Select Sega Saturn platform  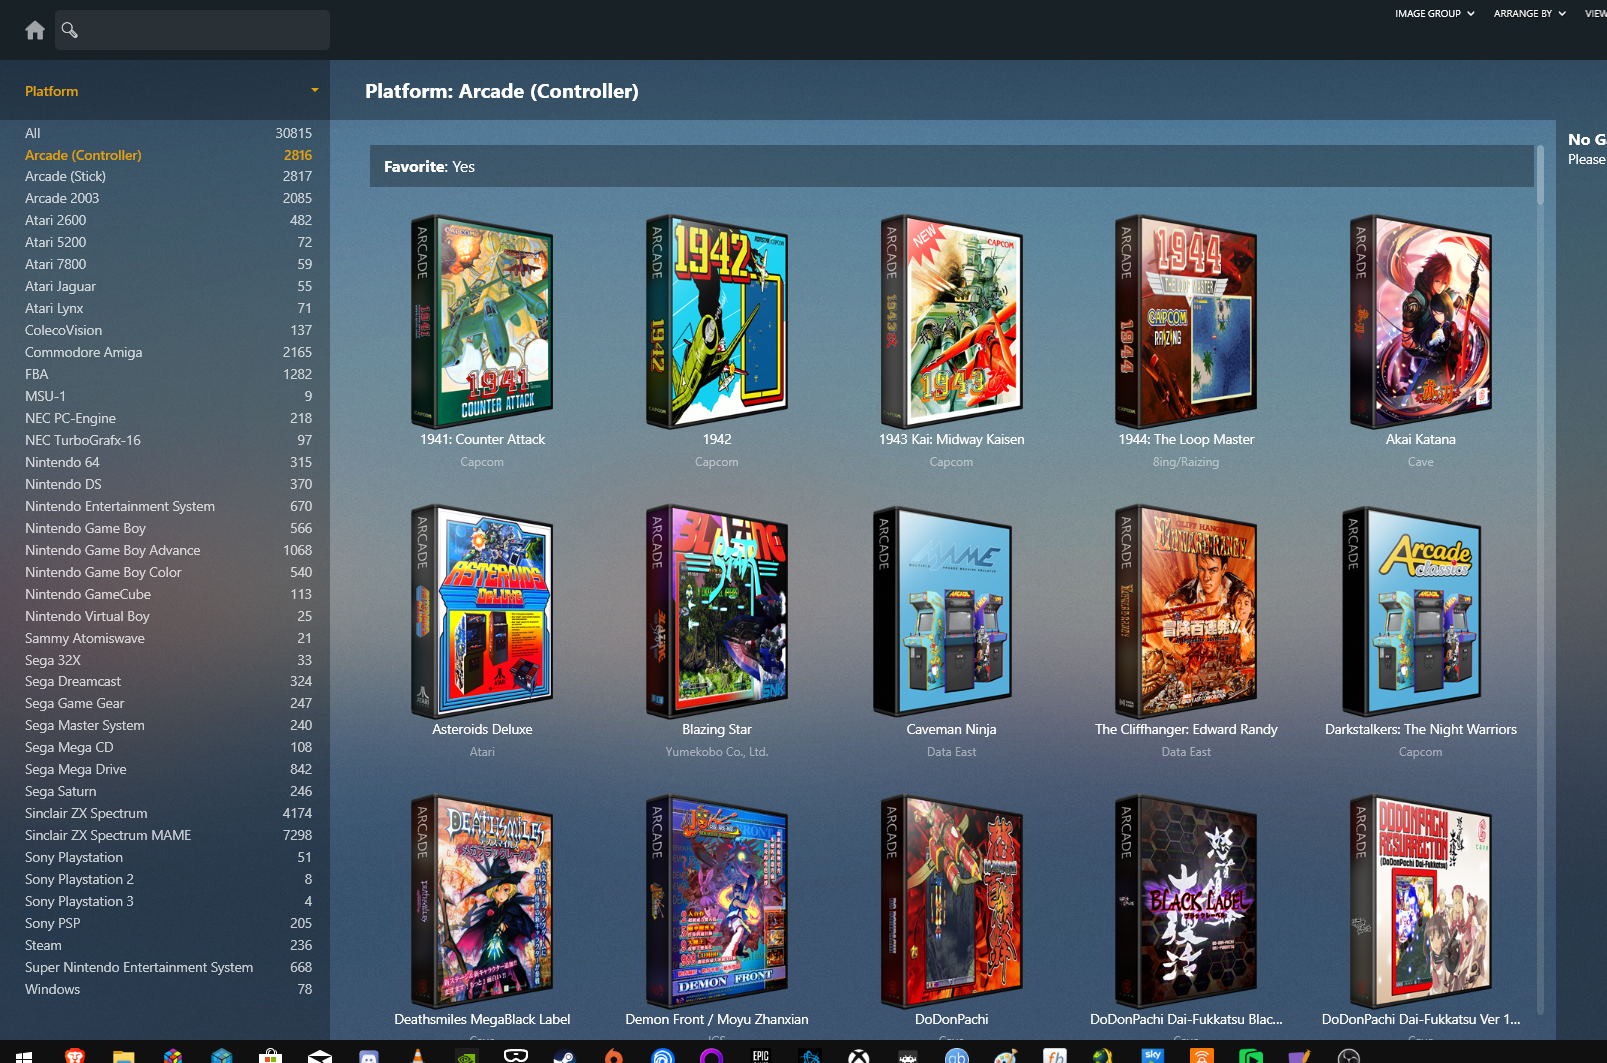pyautogui.click(x=168, y=791)
